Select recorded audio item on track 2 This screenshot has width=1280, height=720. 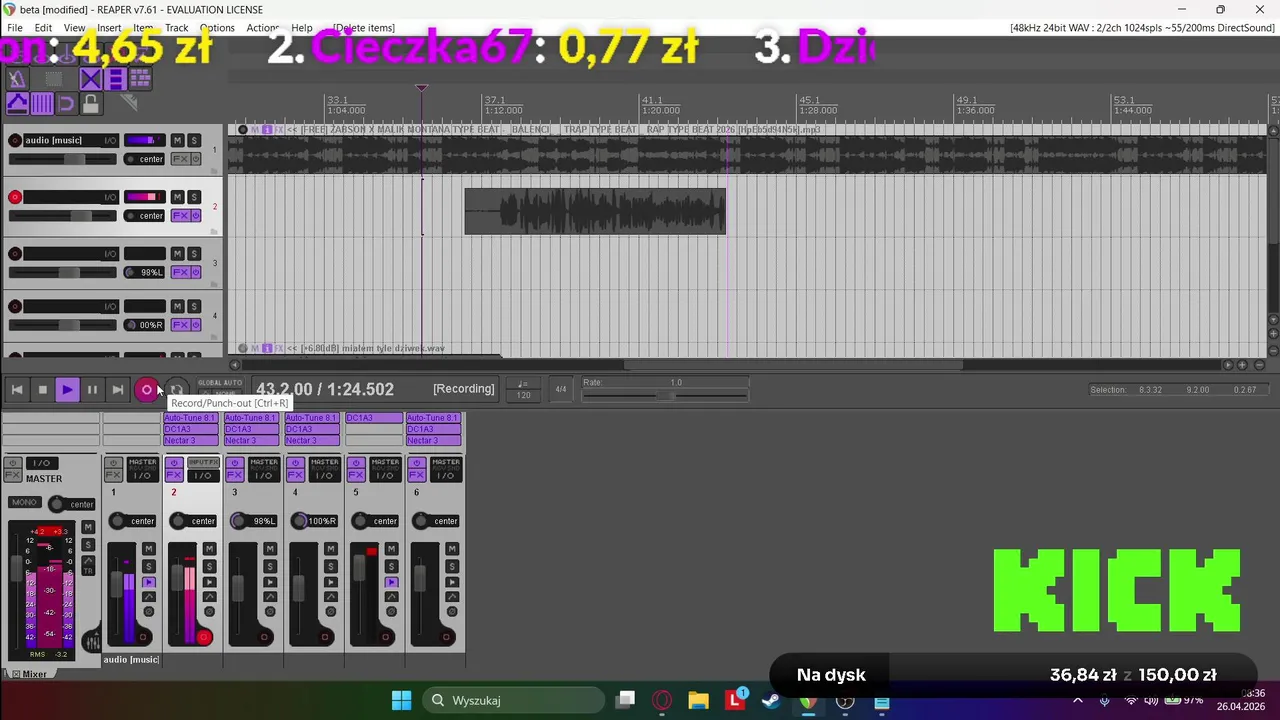pyautogui.click(x=595, y=211)
